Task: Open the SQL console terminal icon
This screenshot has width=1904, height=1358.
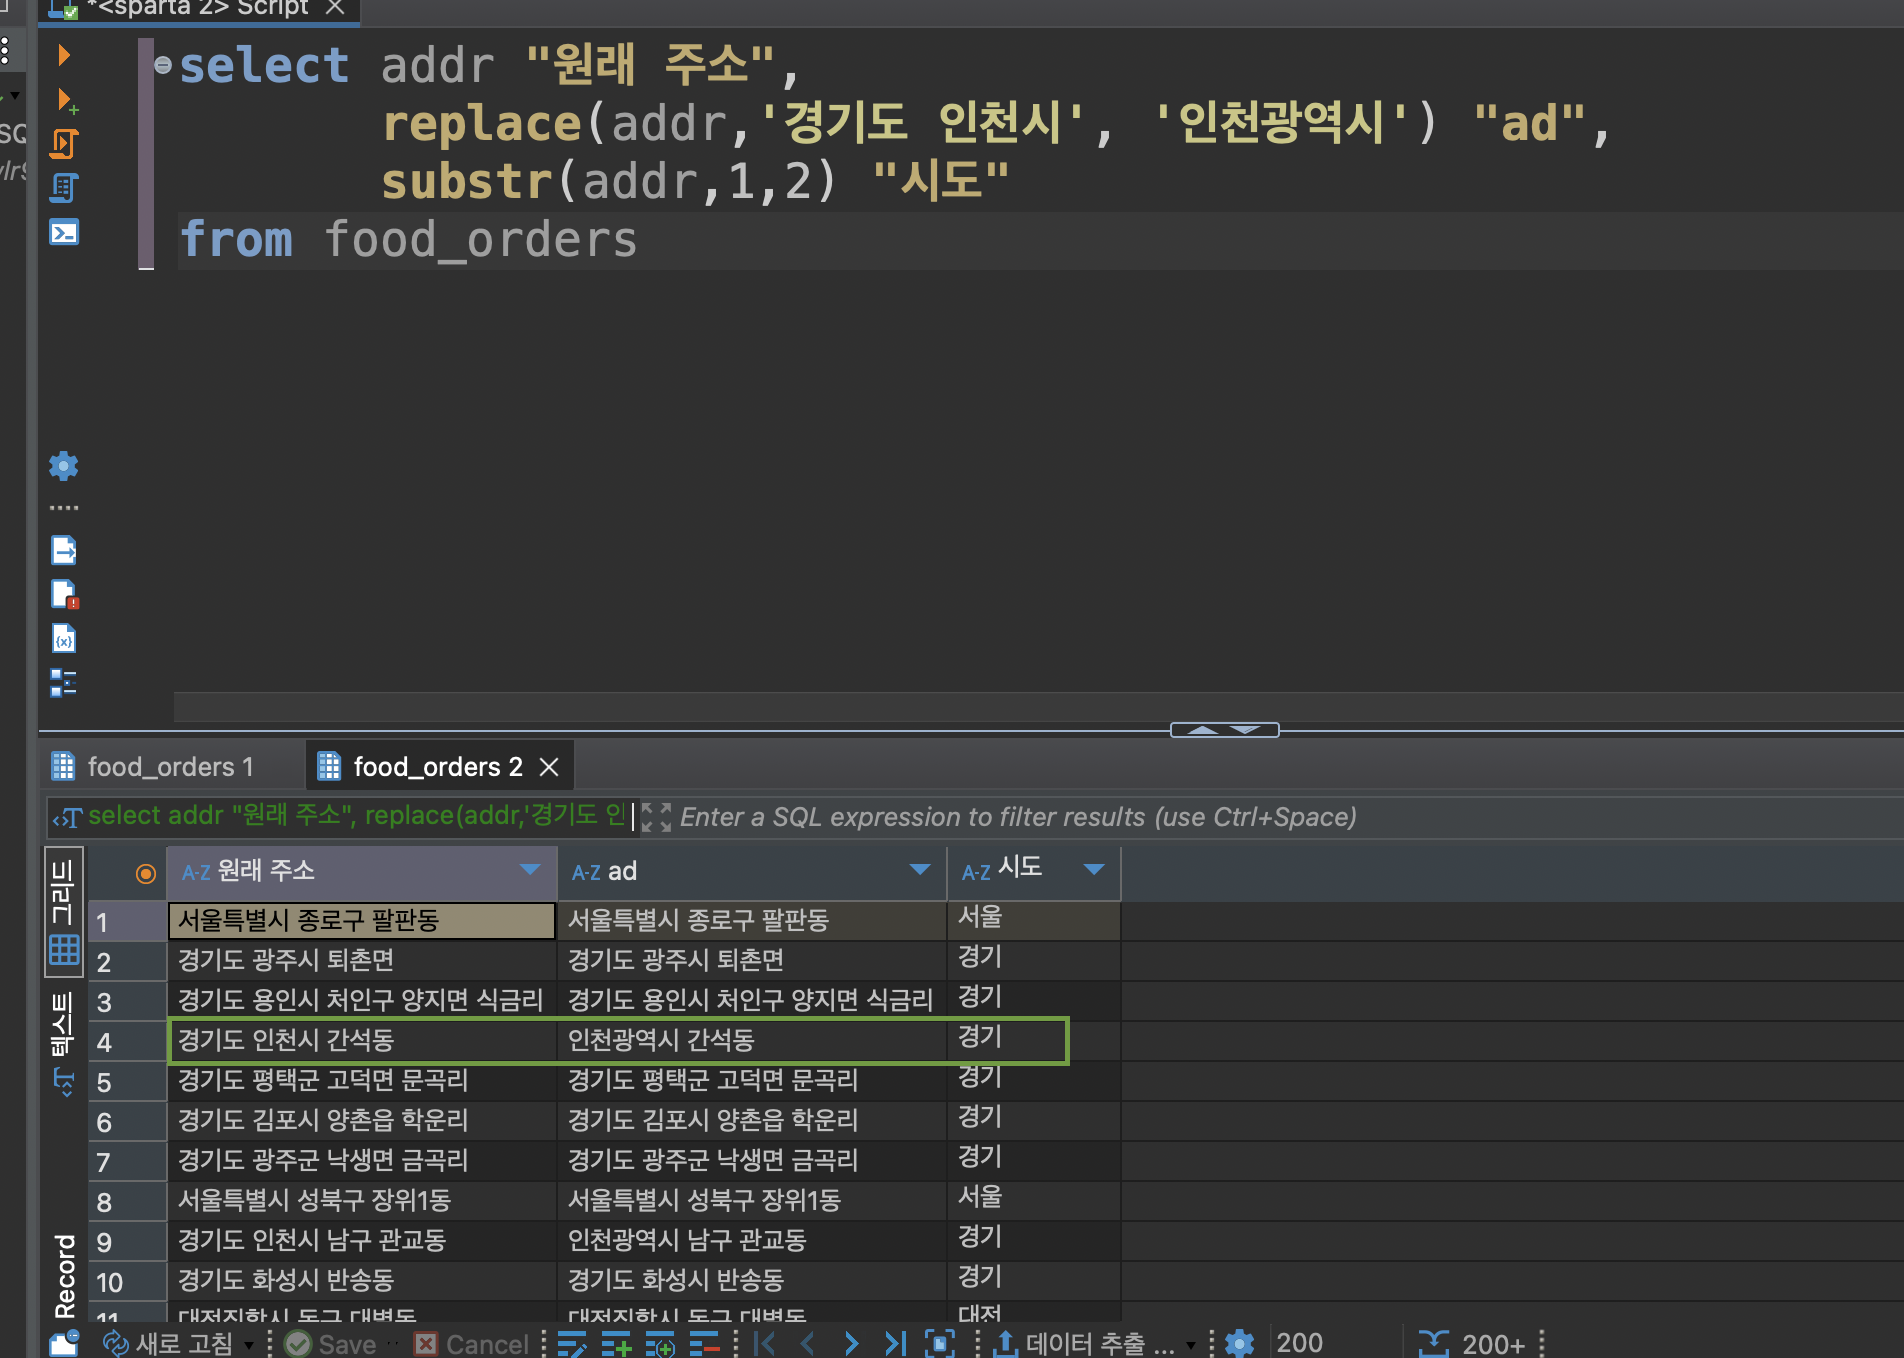Action: coord(64,233)
